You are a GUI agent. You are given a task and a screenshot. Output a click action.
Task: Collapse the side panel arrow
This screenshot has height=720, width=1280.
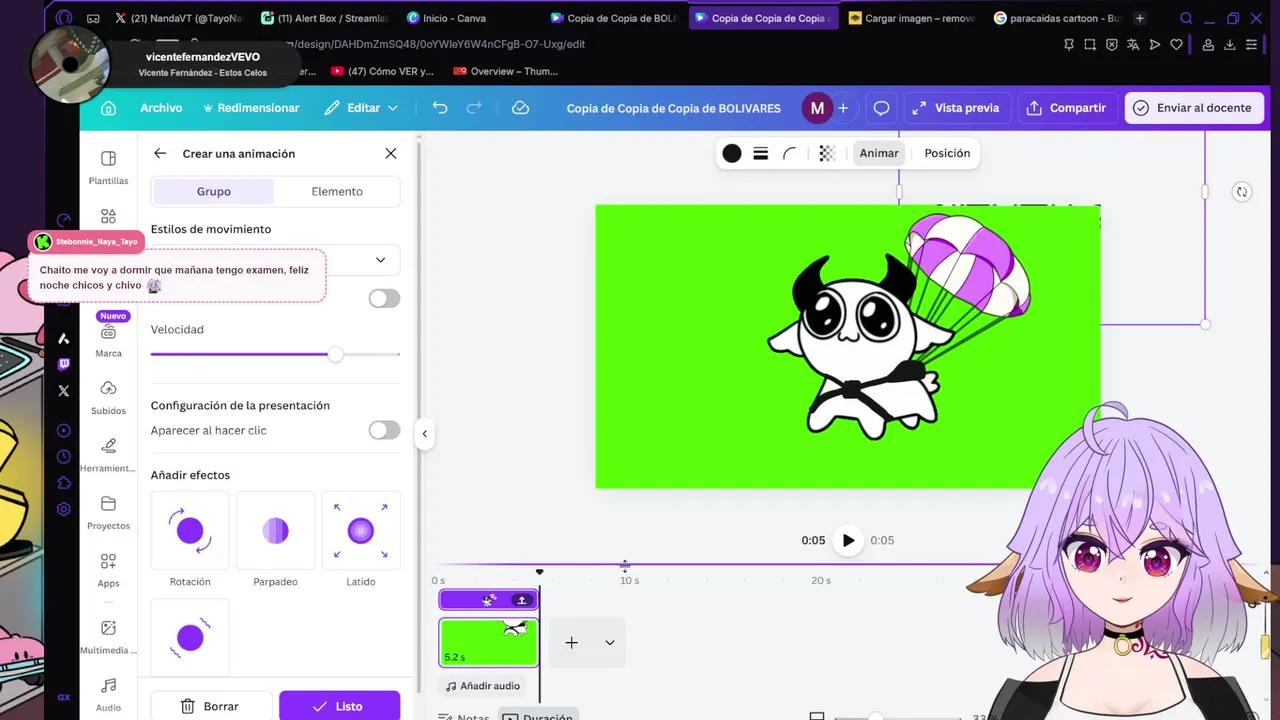tap(424, 434)
